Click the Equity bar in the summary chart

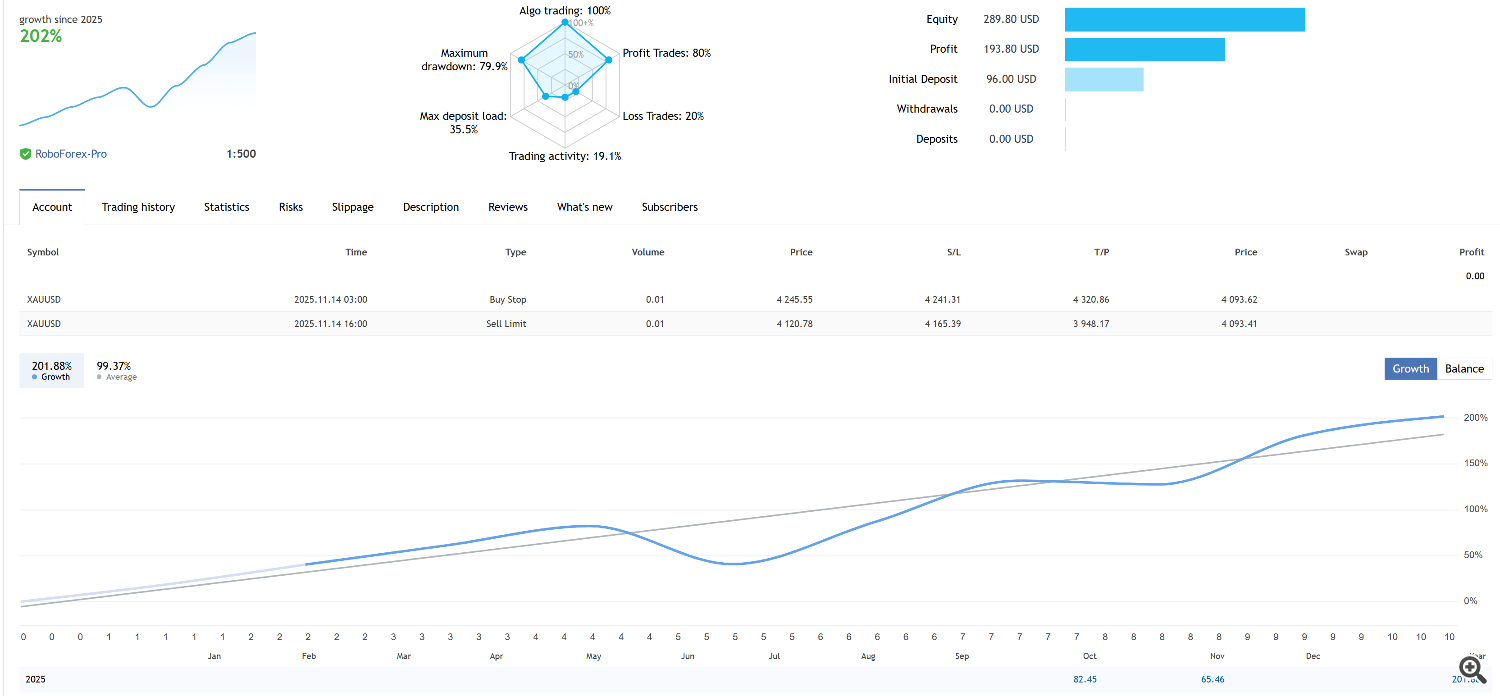point(1184,20)
